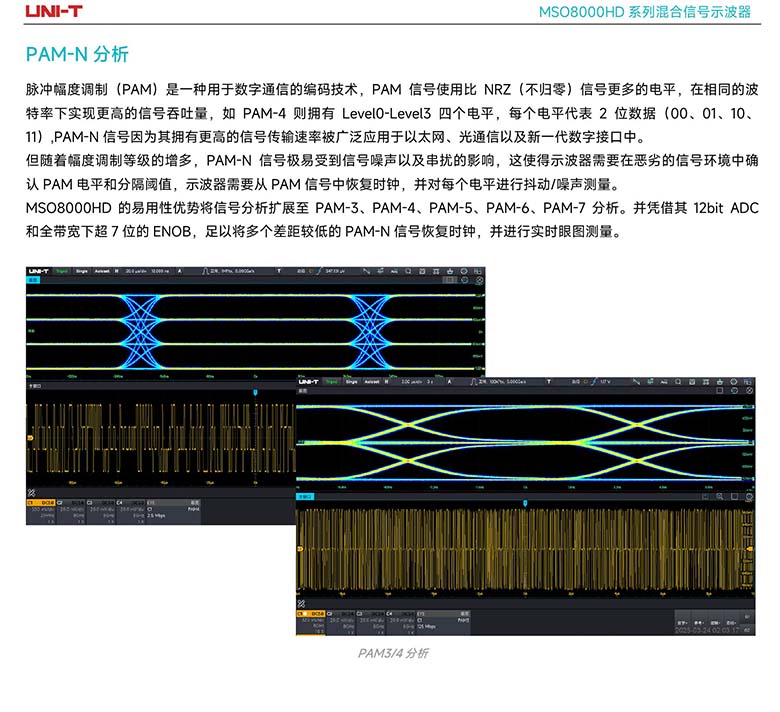Image resolution: width=780 pixels, height=712 pixels.
Task: Click the rightmost toolbar icon in the upper-left scope
Action: (x=478, y=271)
